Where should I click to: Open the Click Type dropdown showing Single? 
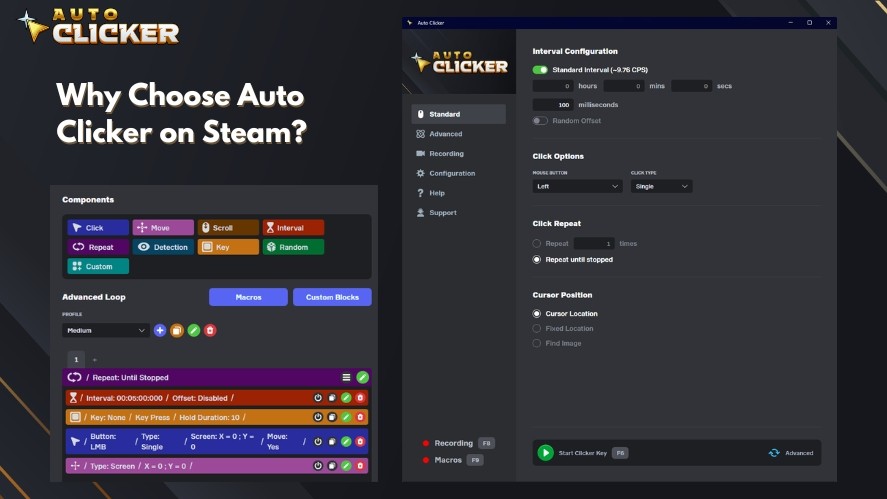[x=661, y=186]
